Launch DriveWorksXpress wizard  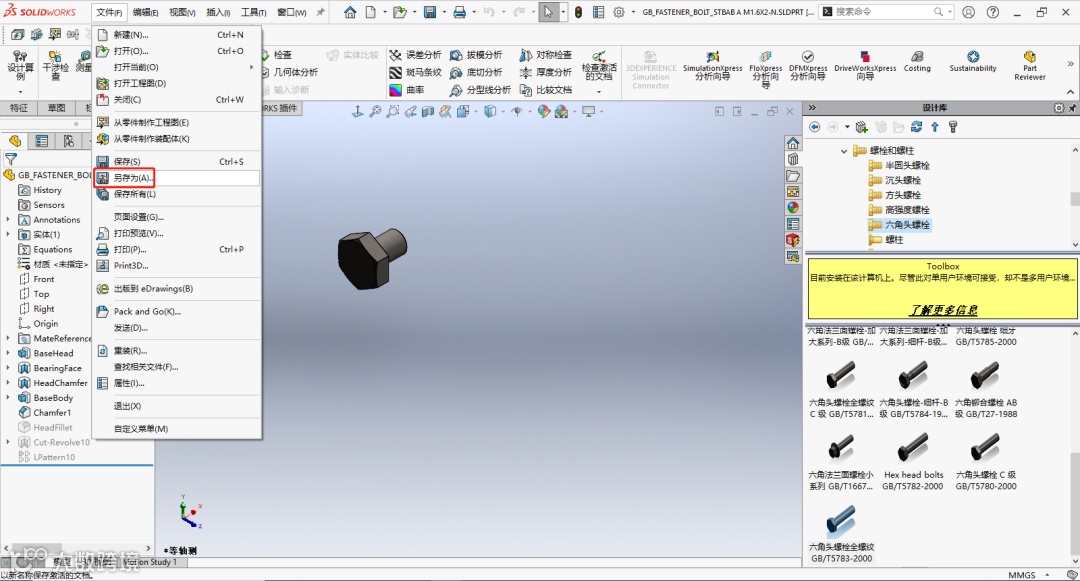pyautogui.click(x=865, y=65)
